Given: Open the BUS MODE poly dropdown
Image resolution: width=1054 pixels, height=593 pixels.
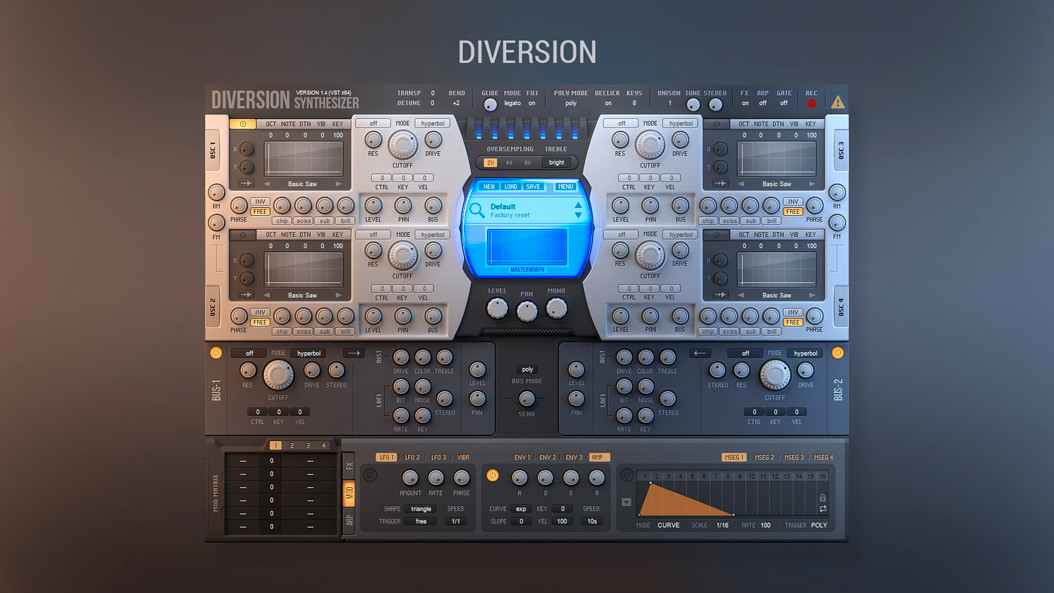Looking at the screenshot, I should [x=528, y=369].
